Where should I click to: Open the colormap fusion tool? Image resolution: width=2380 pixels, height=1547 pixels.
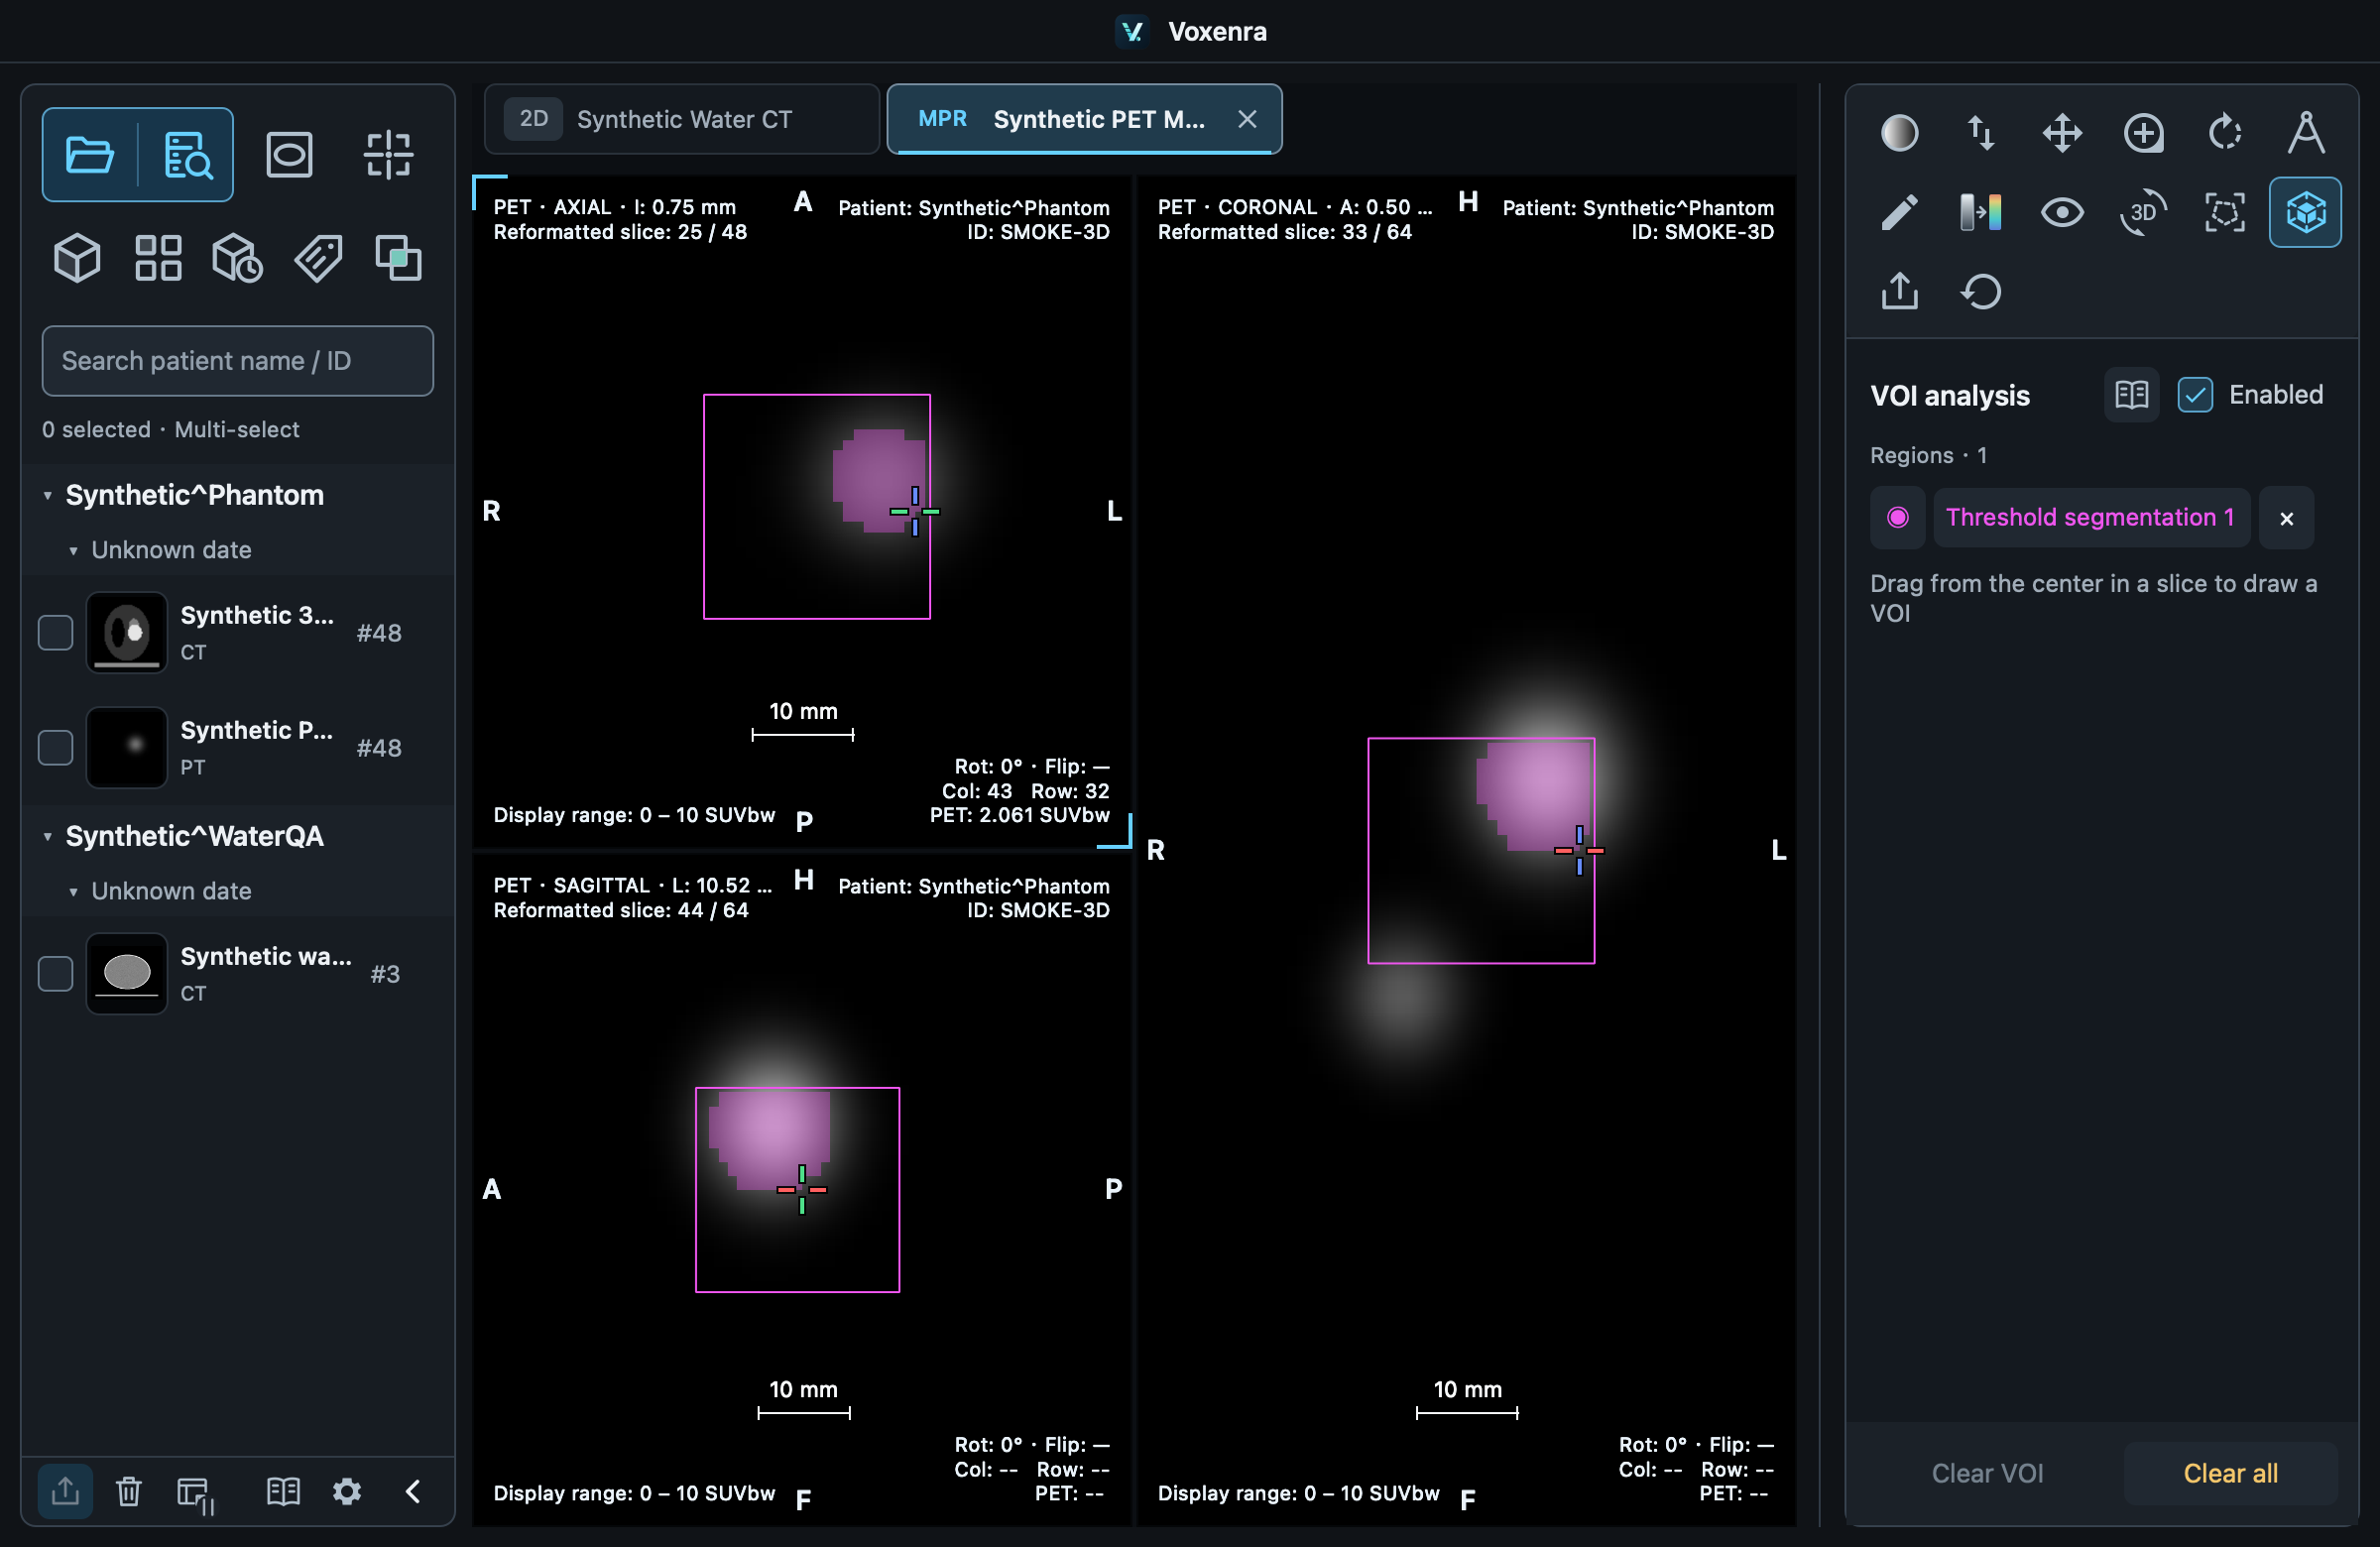point(1980,212)
